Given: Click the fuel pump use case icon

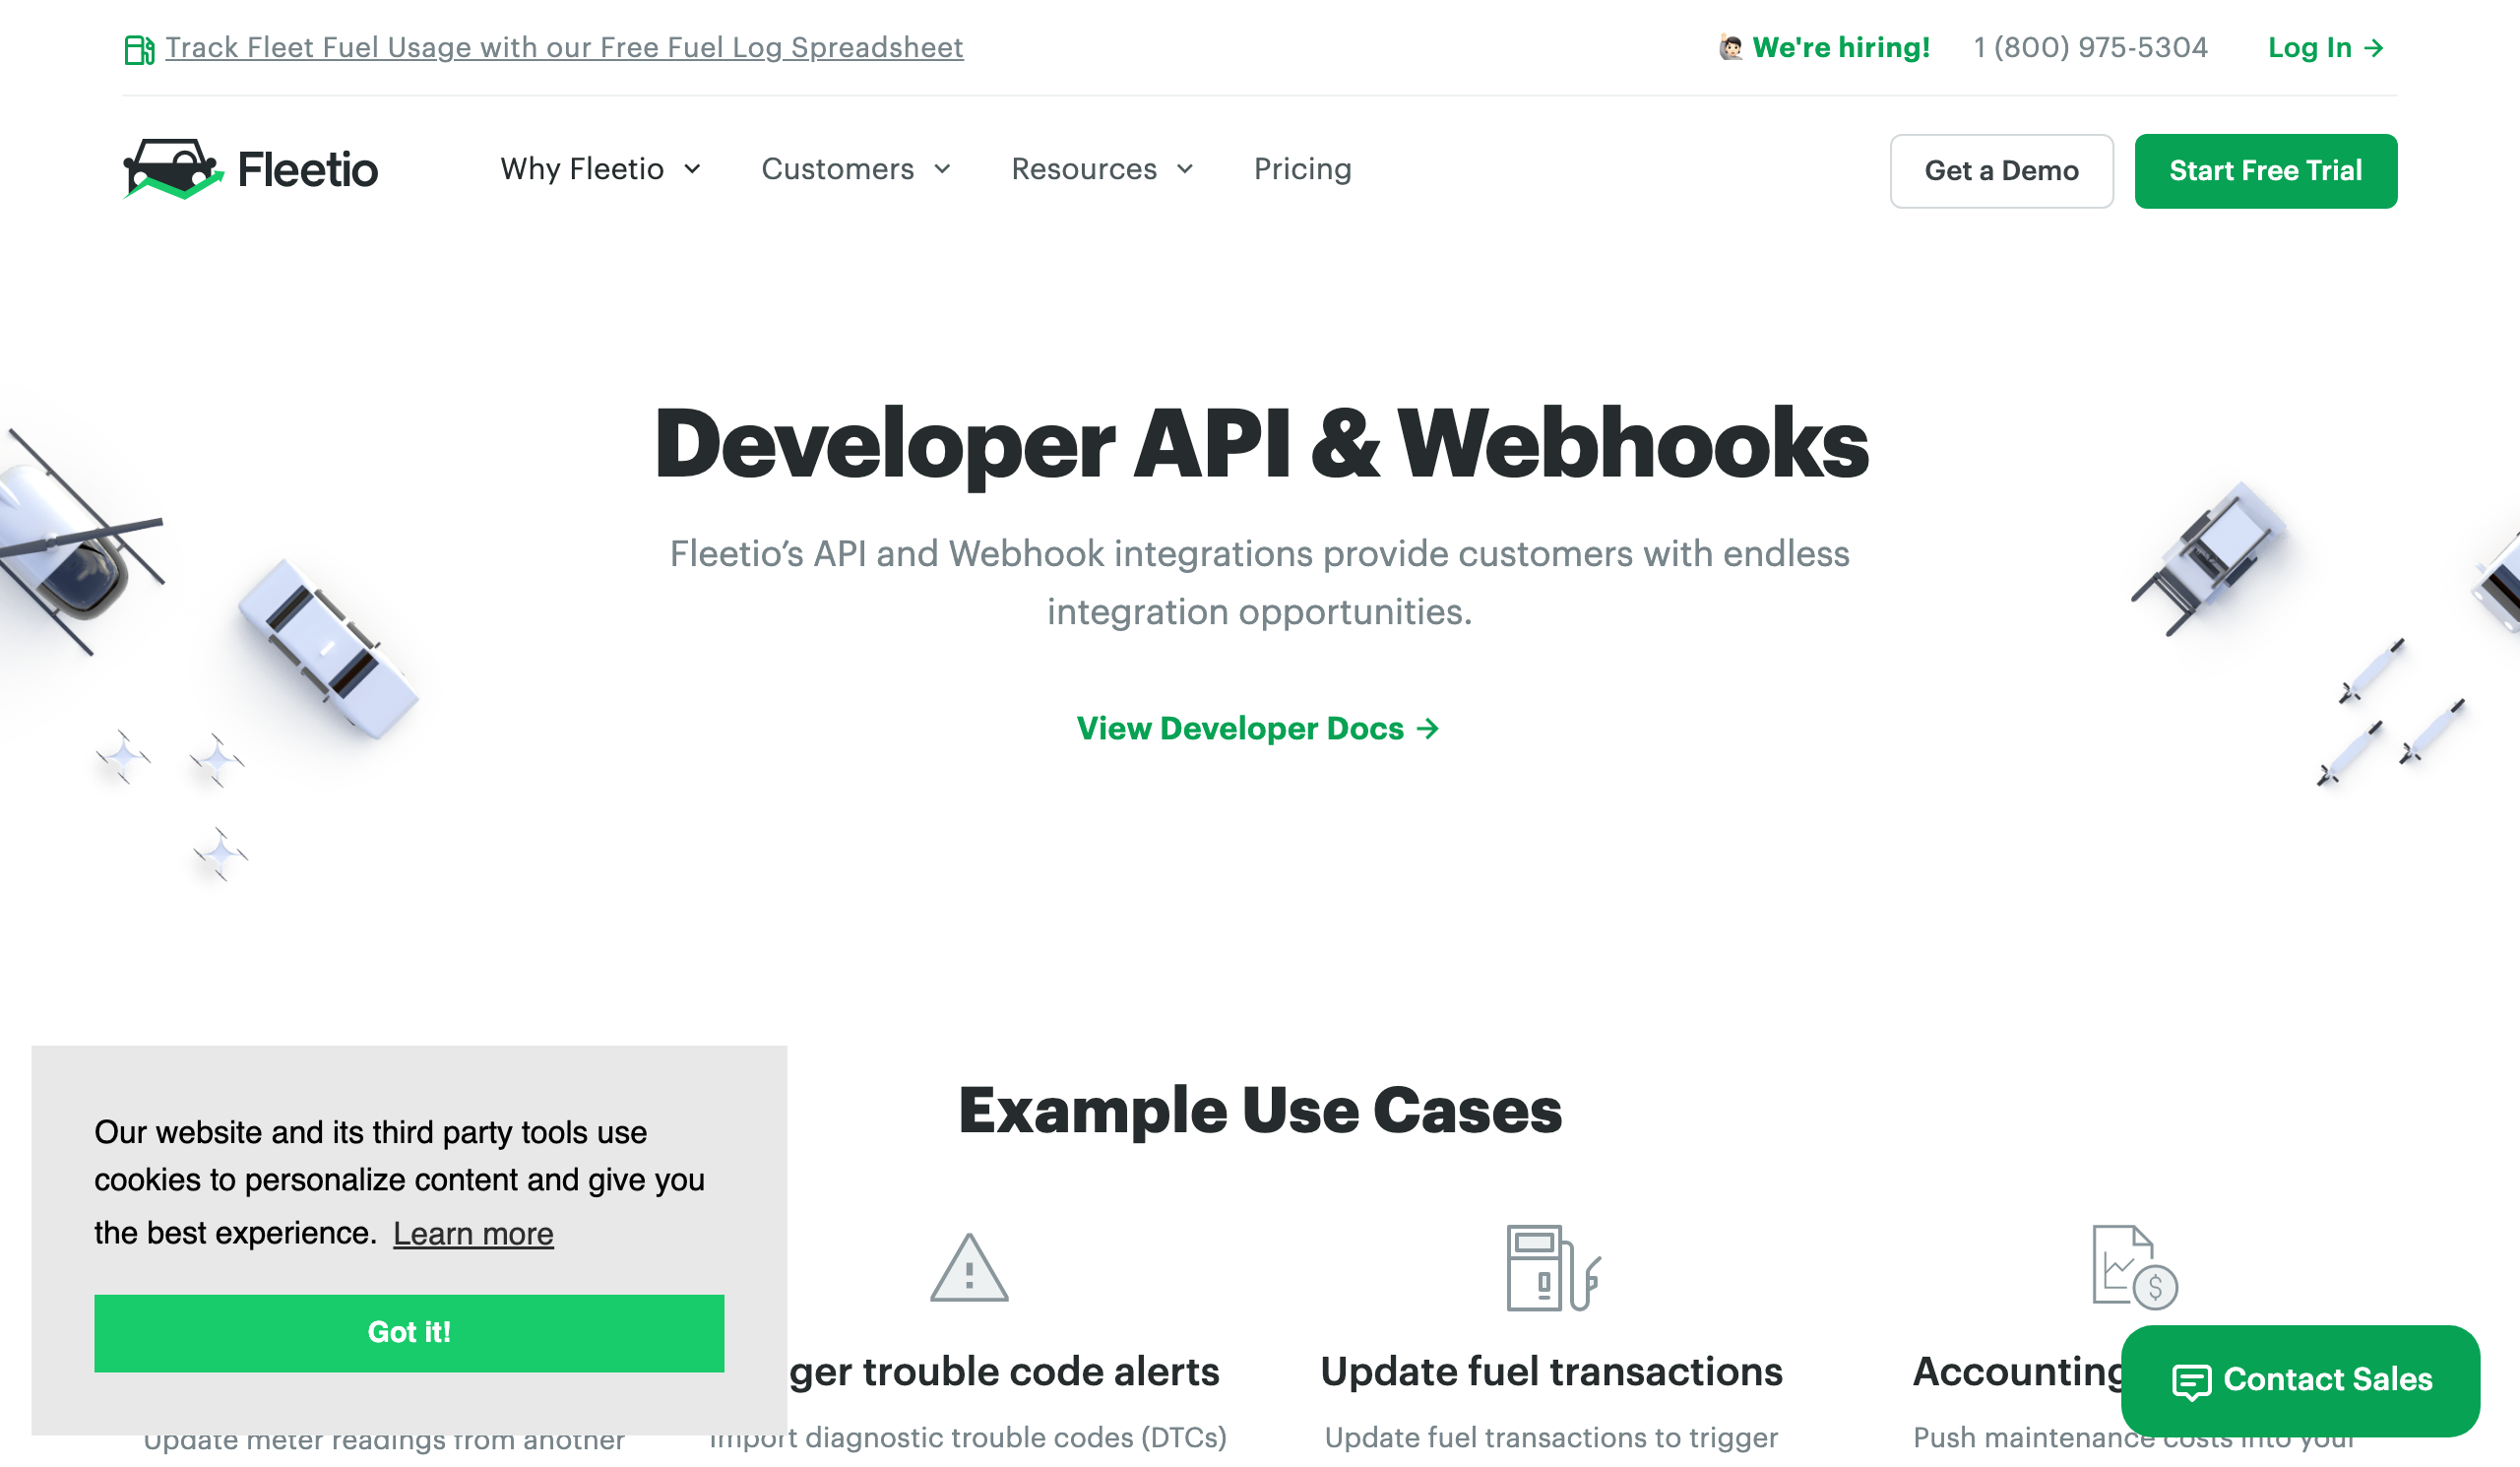Looking at the screenshot, I should [x=1553, y=1267].
